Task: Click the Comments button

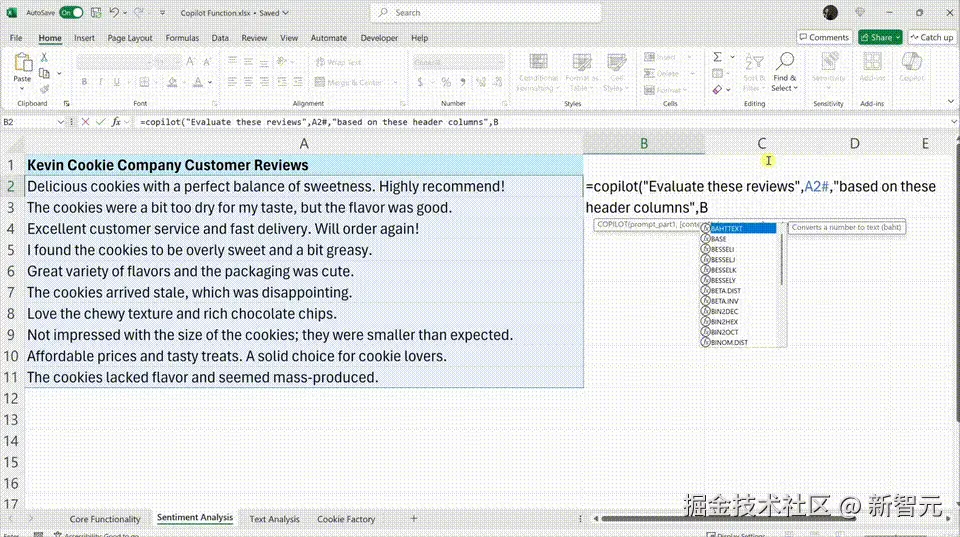Action: pos(824,37)
